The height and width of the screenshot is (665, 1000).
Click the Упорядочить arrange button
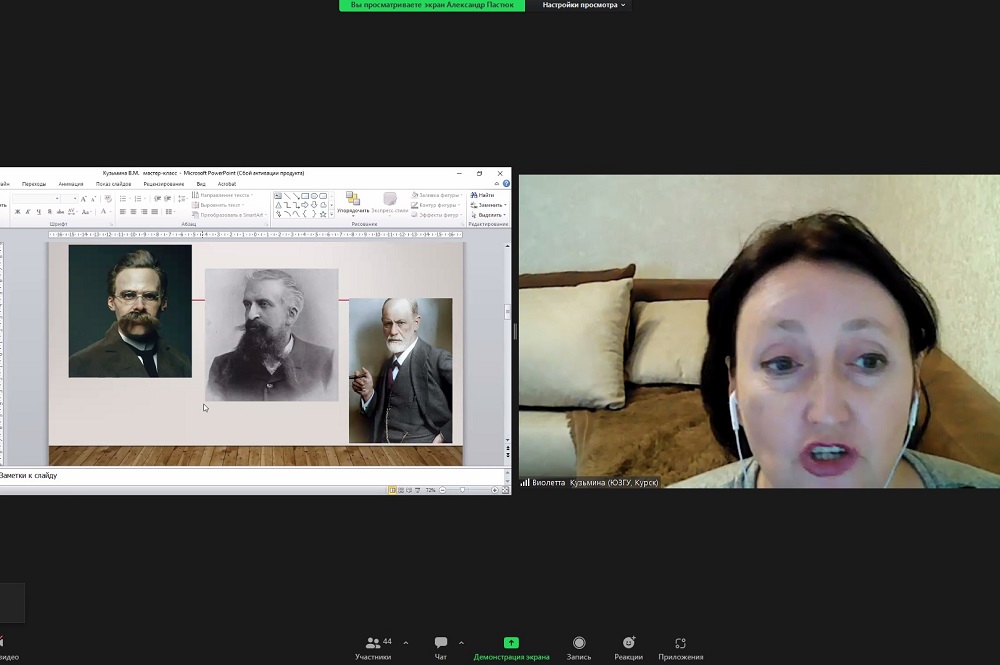coord(353,203)
